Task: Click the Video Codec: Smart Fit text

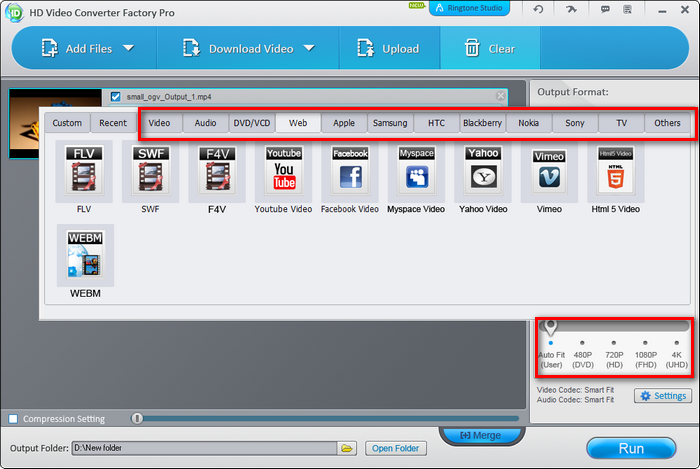Action: (x=575, y=390)
